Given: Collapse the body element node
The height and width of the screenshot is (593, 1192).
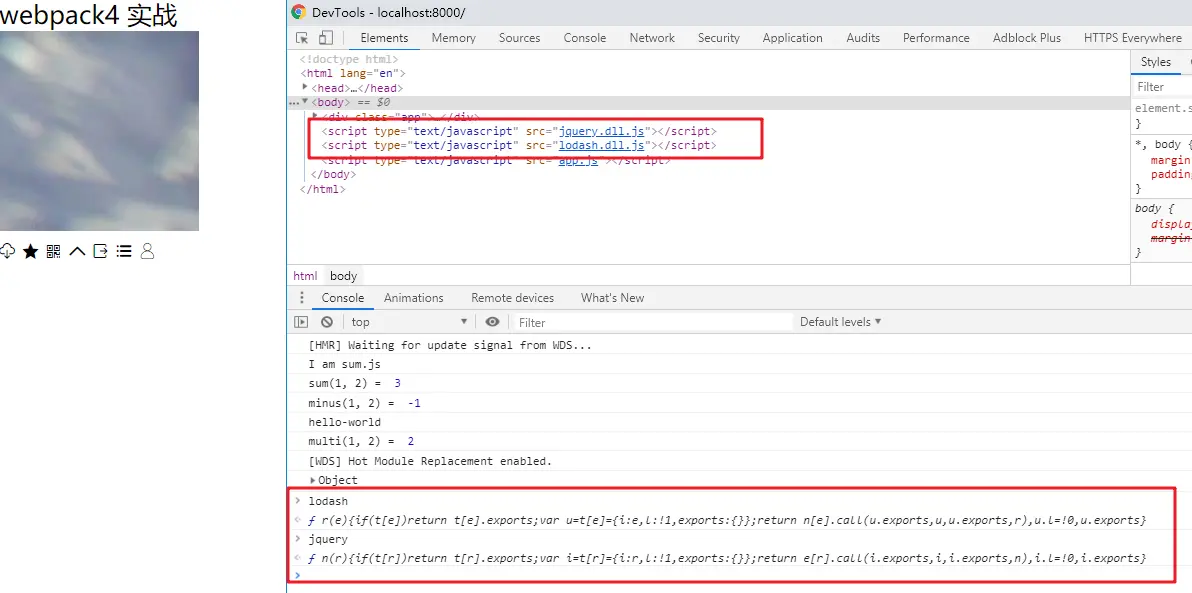Looking at the screenshot, I should coord(306,101).
